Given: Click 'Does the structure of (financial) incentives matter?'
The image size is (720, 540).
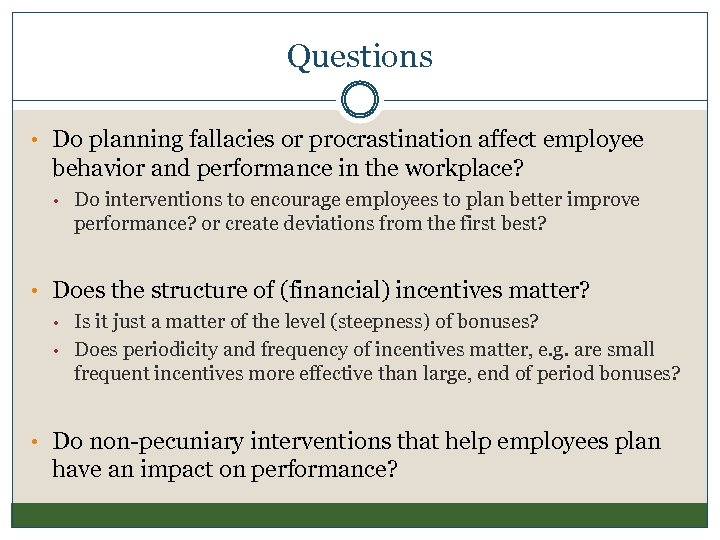Looking at the screenshot, I should (x=321, y=291).
